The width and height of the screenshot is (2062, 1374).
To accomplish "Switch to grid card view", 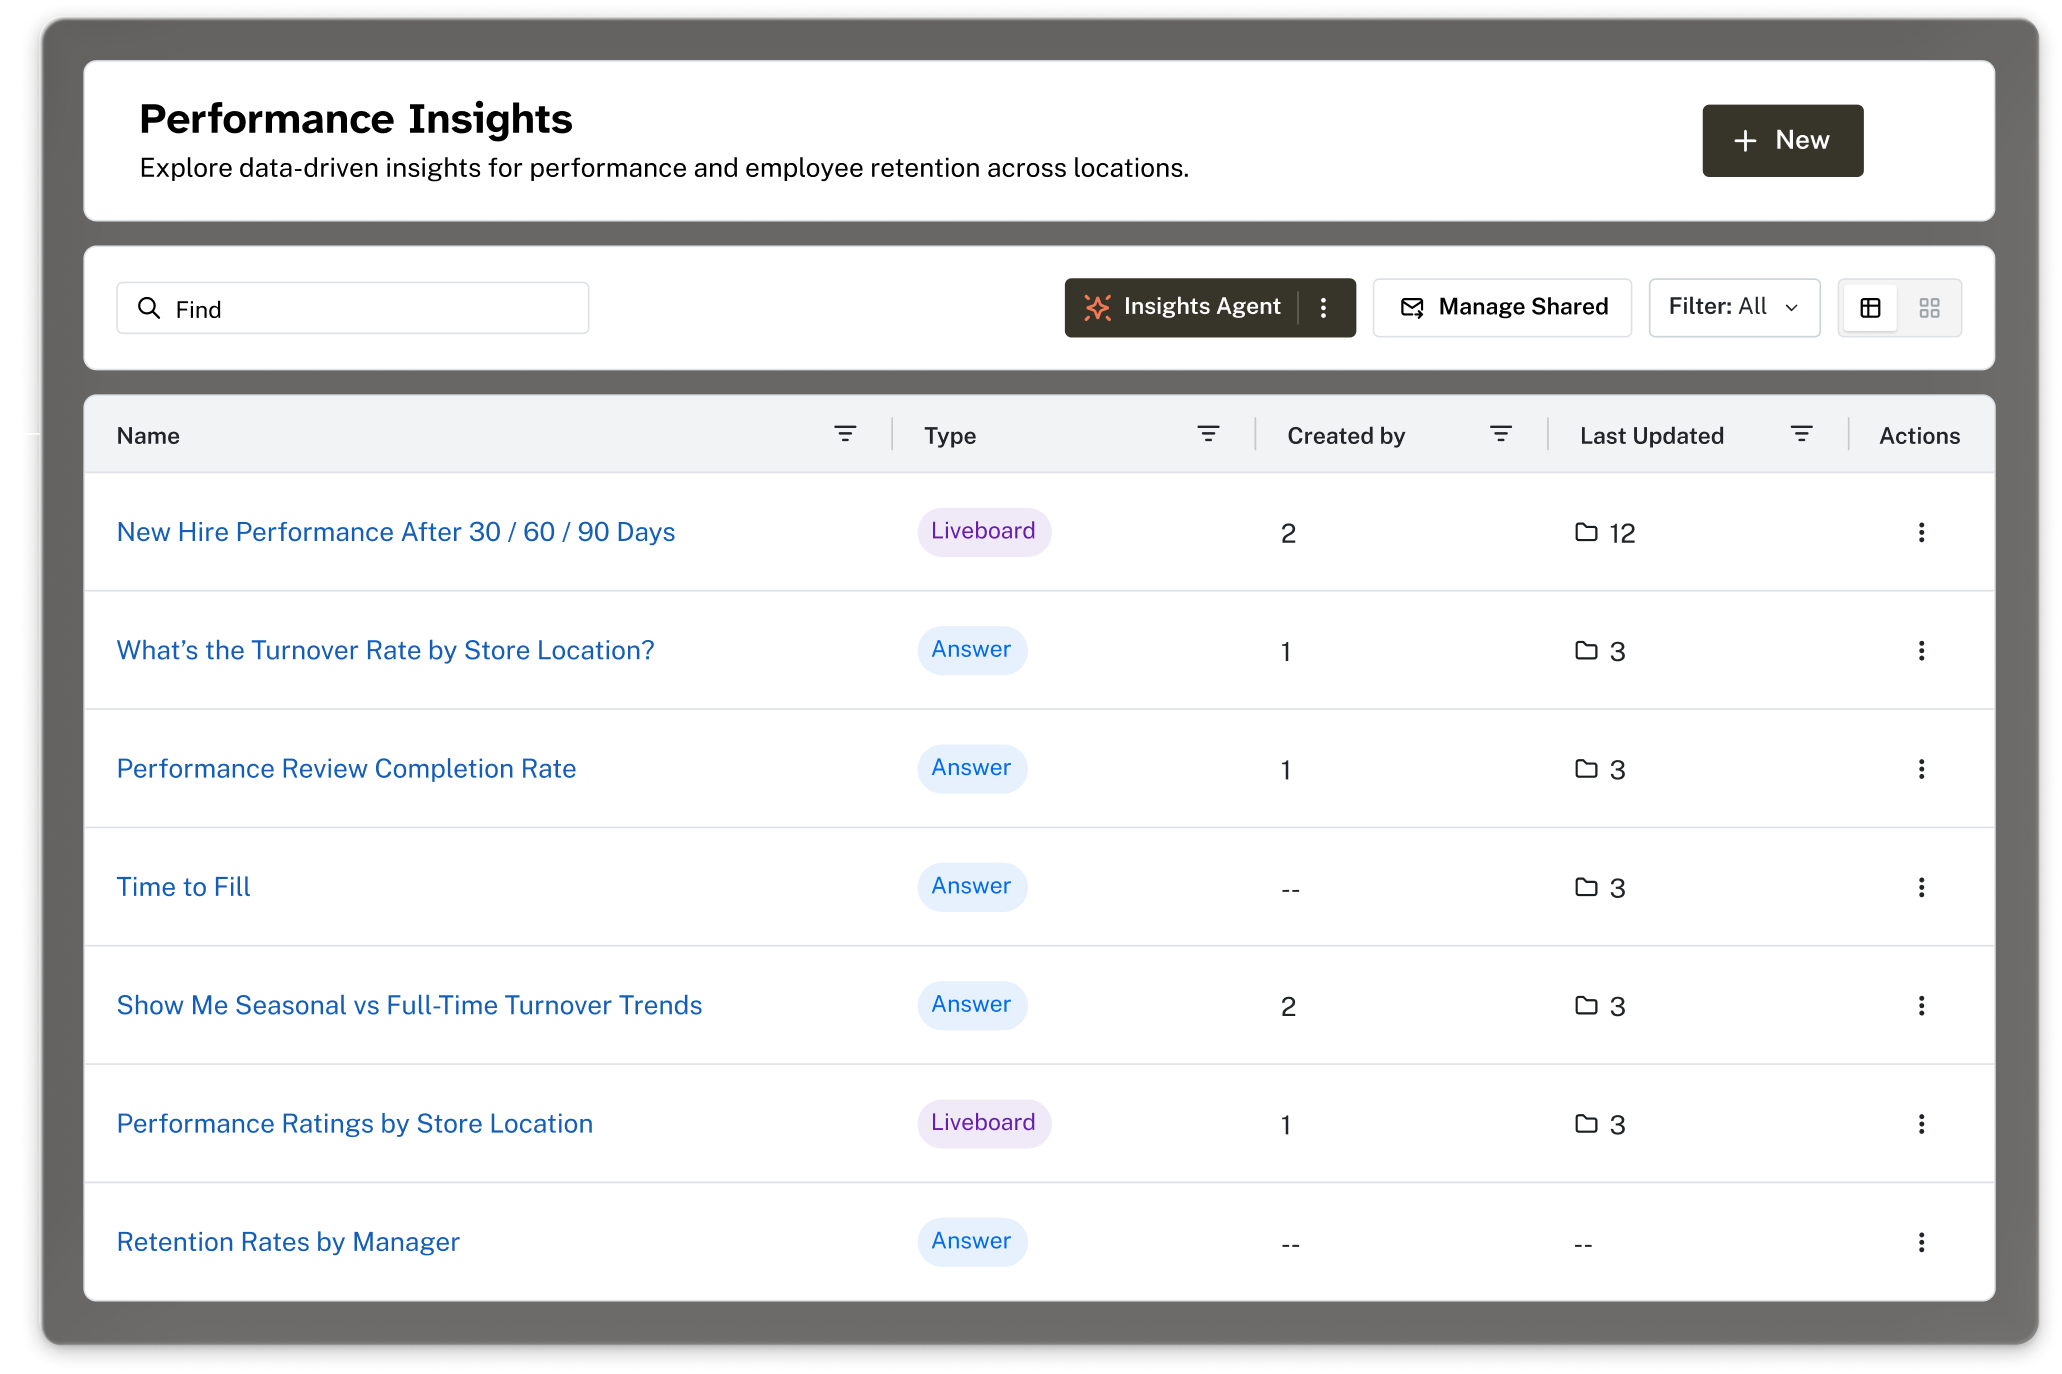I will coord(1929,308).
